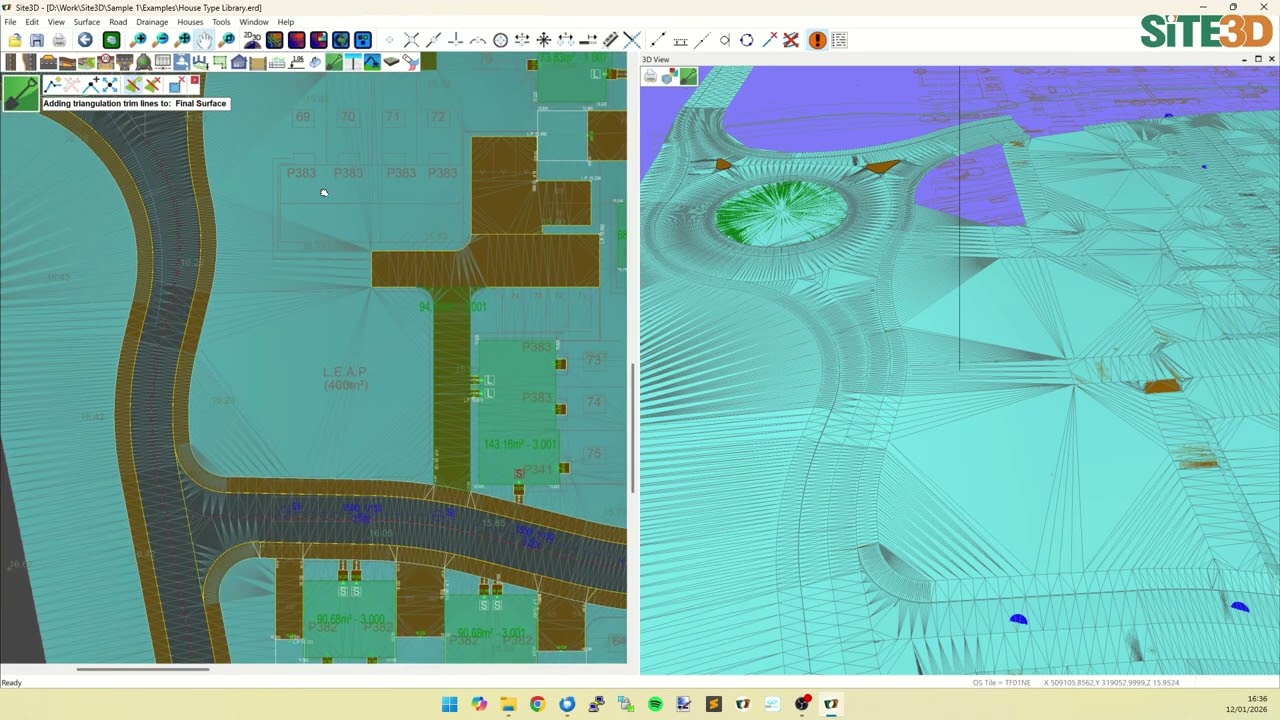Select the pan hand tool
Viewport: 1280px width, 720px height.
click(x=205, y=40)
